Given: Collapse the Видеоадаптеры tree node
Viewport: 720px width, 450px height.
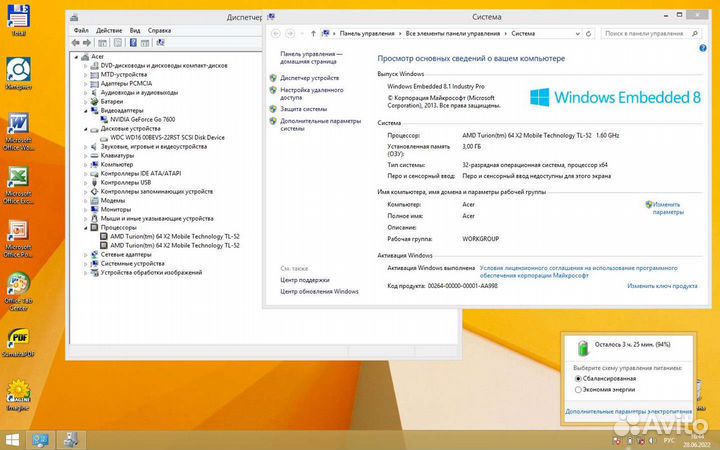Looking at the screenshot, I should click(86, 110).
